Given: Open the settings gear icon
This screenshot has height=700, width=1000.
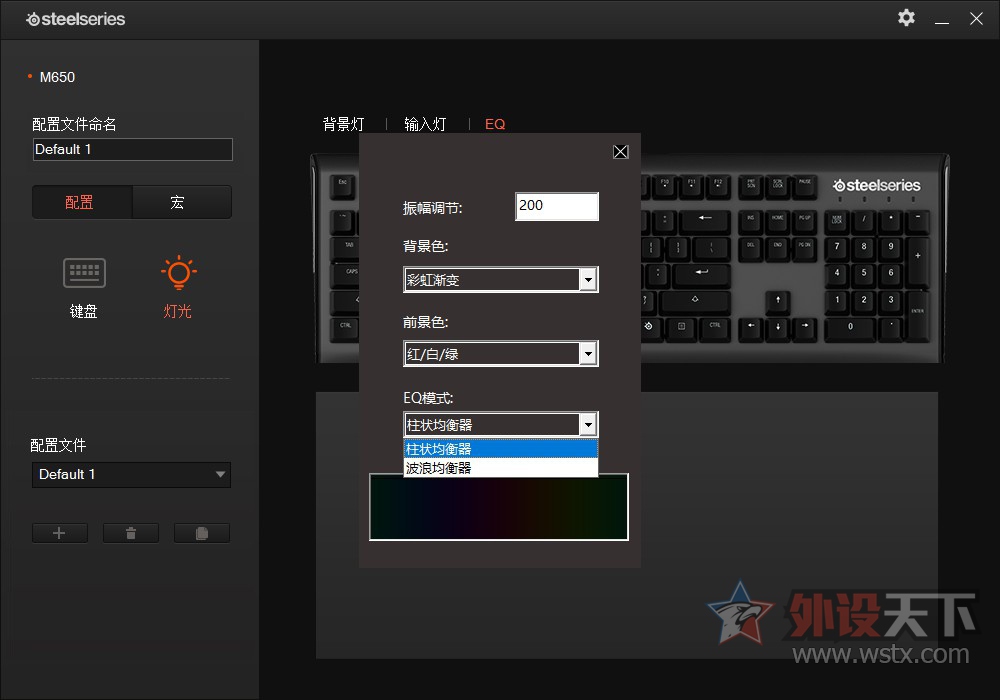Looking at the screenshot, I should pos(905,18).
